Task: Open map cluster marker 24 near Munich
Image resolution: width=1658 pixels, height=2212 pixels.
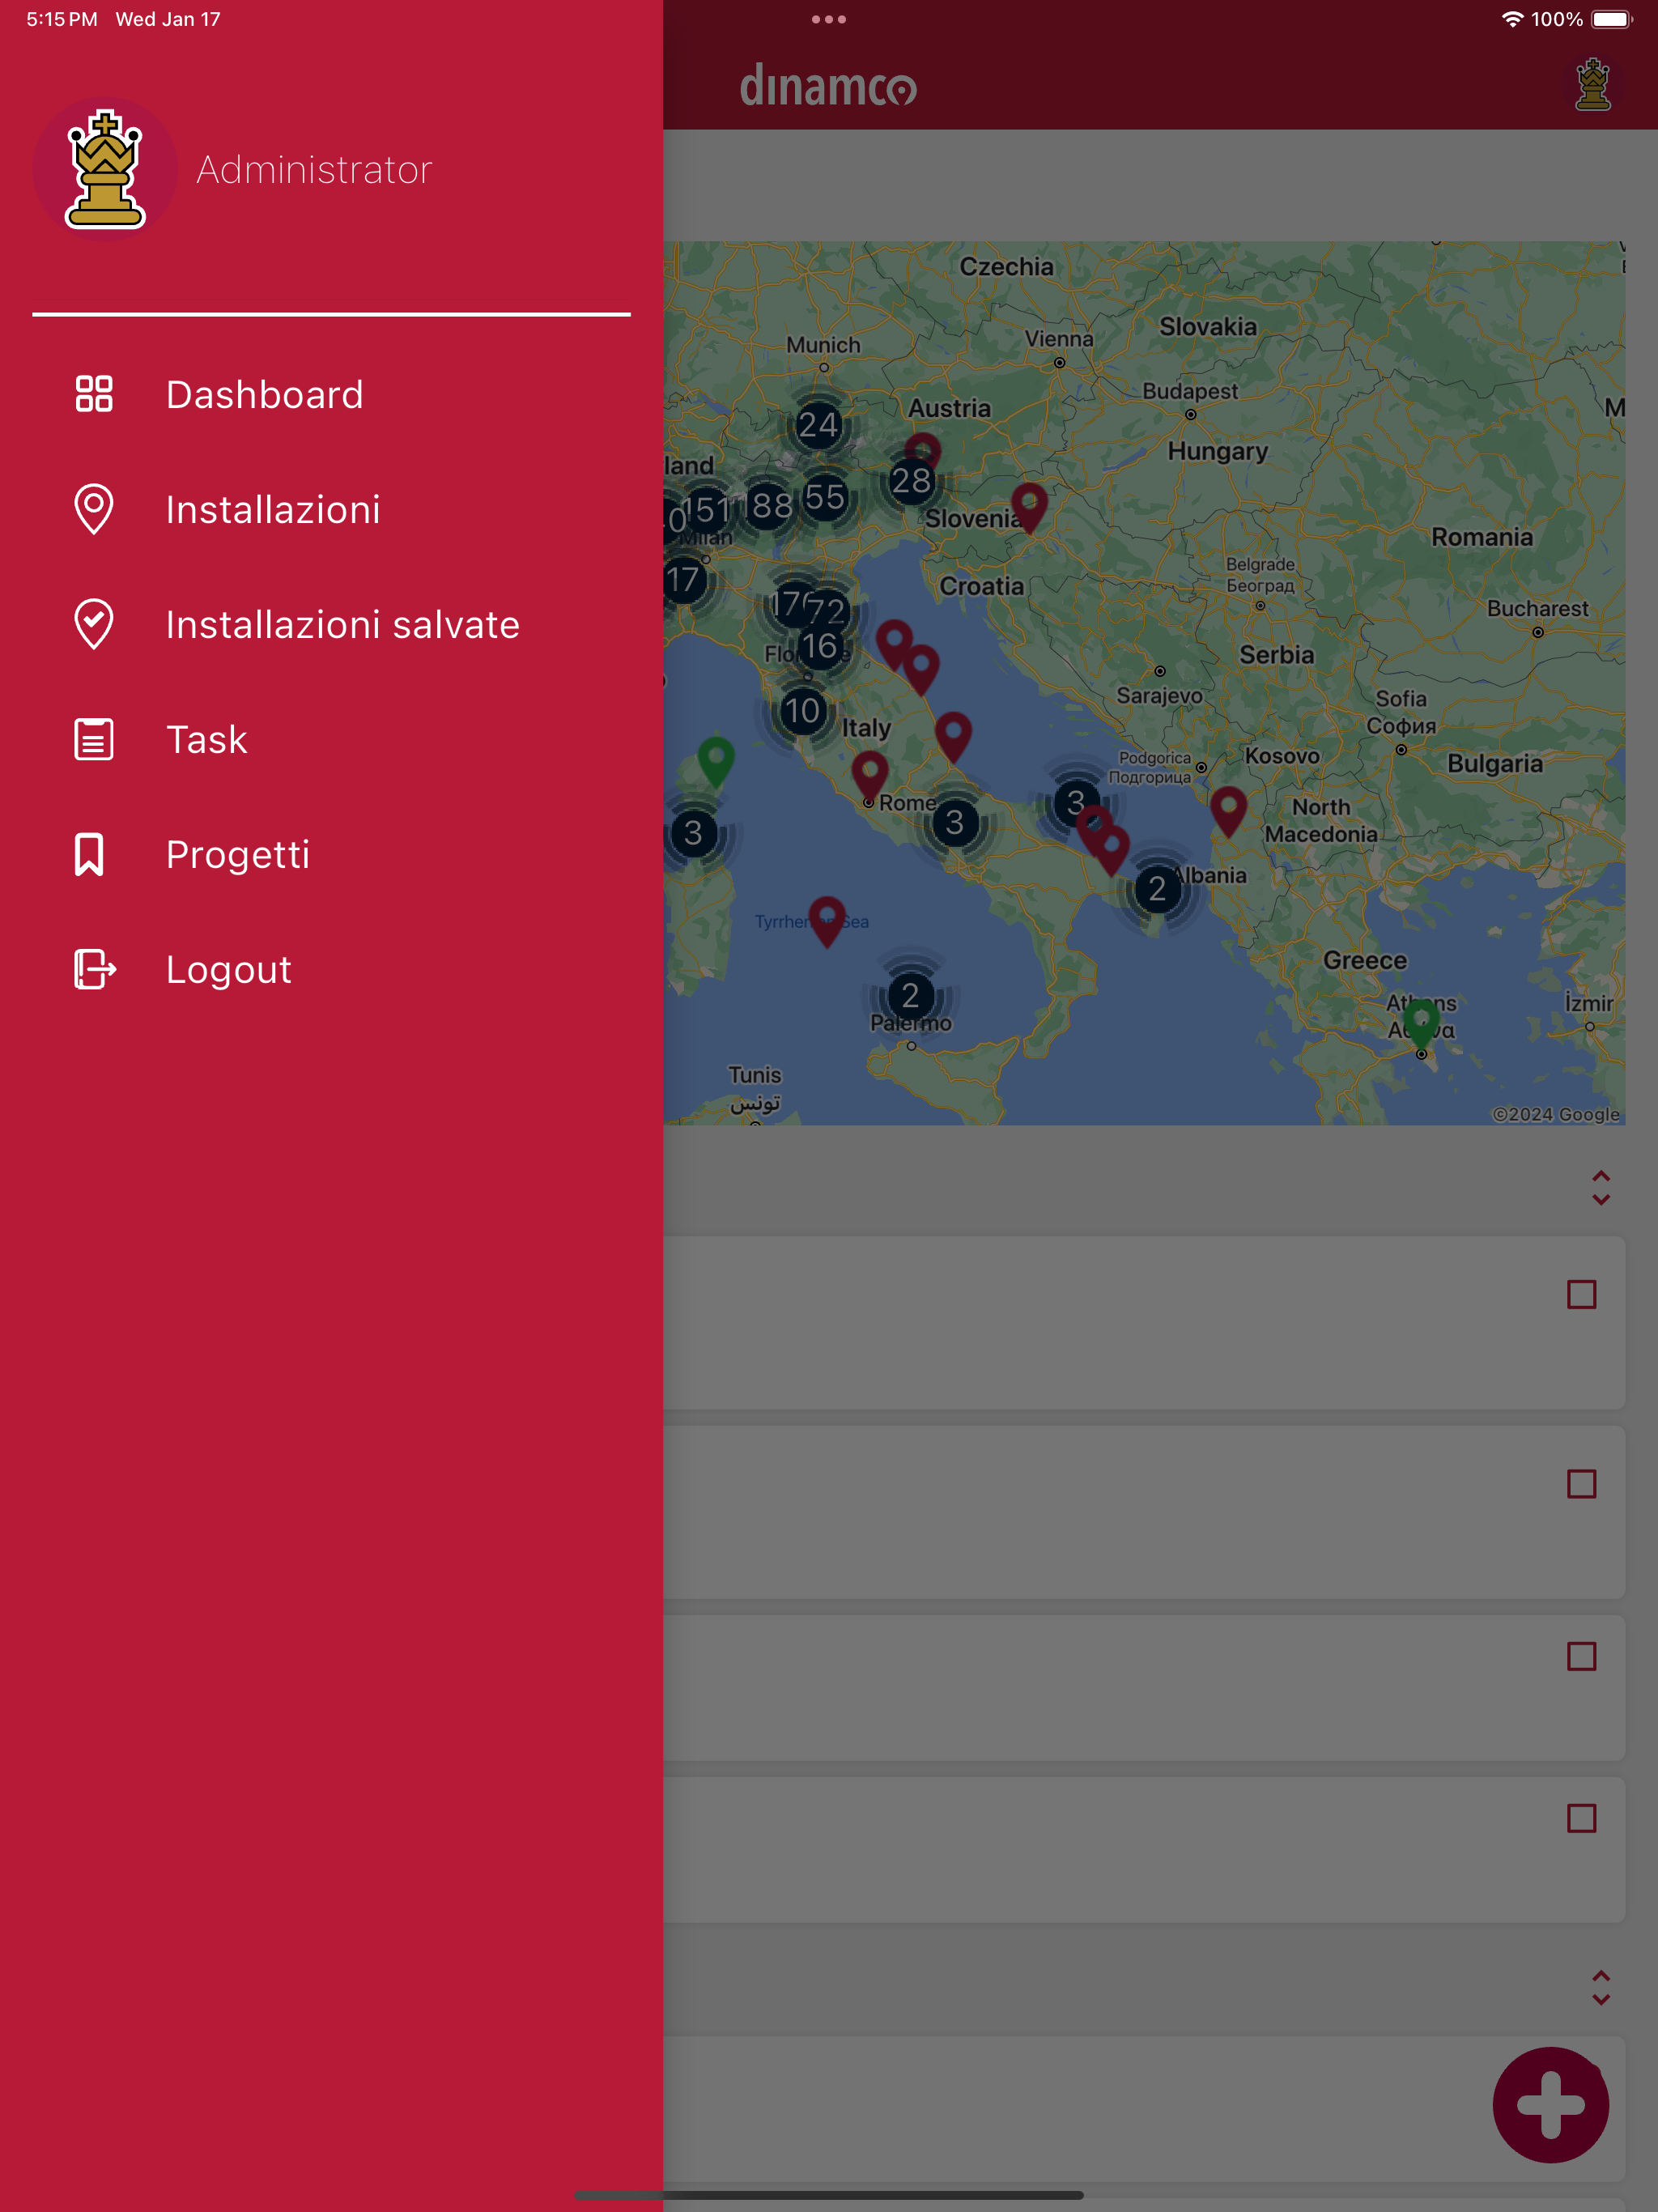Action: (x=818, y=425)
